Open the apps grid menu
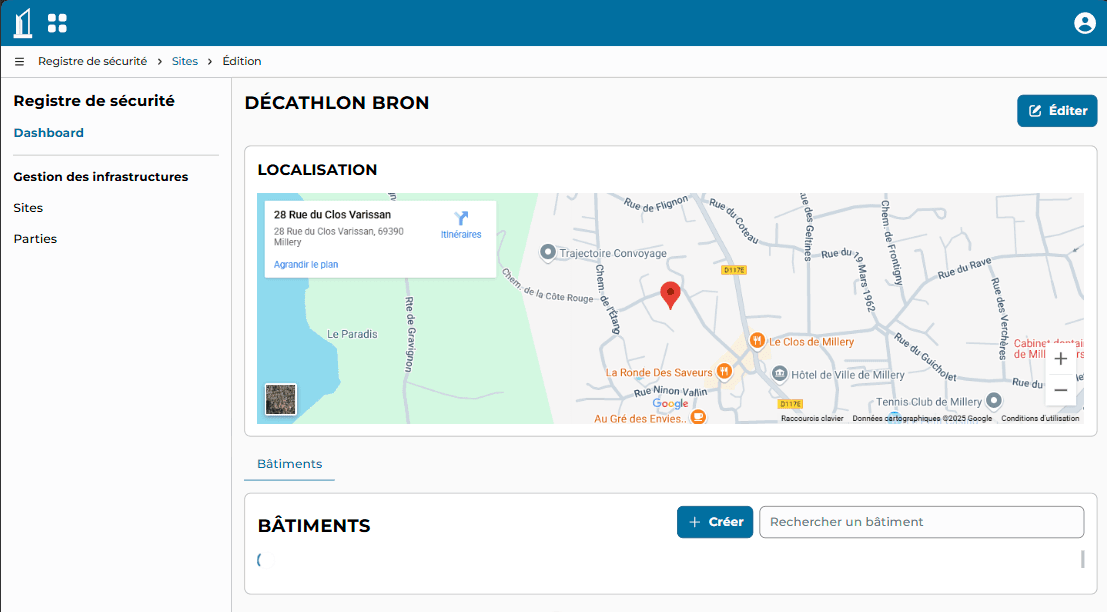Image resolution: width=1107 pixels, height=612 pixels. tap(57, 23)
